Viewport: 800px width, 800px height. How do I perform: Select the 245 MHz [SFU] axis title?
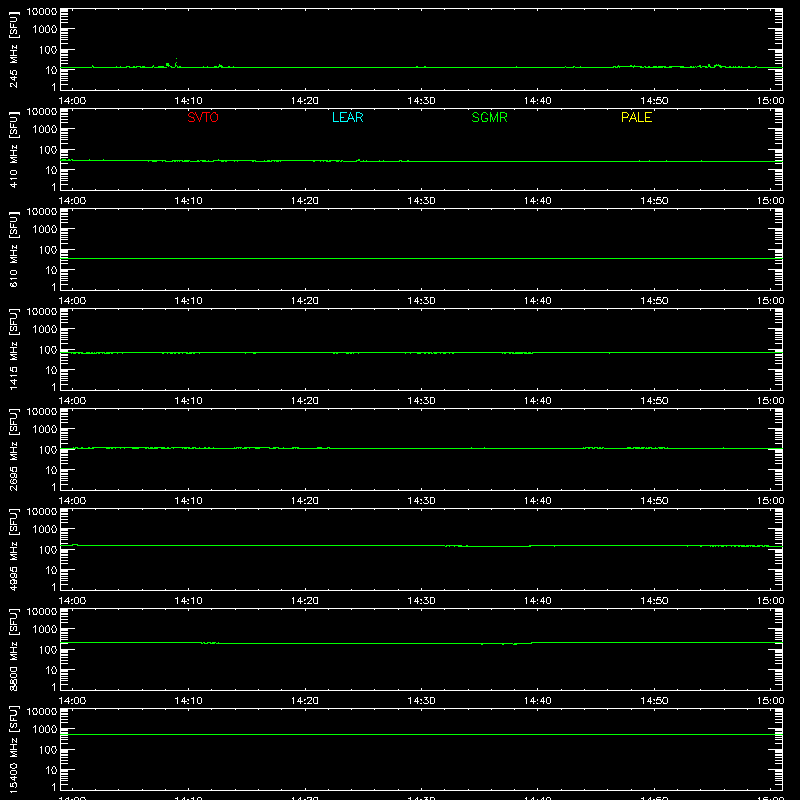coord(14,49)
